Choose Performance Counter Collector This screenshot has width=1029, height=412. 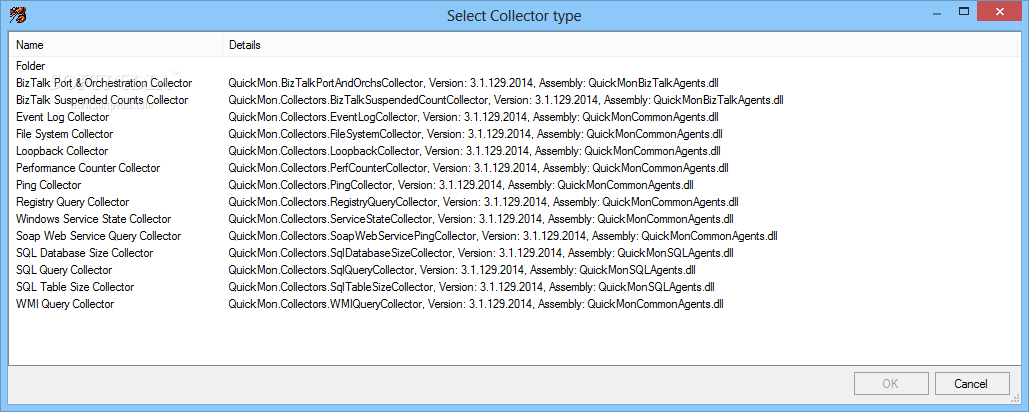88,169
